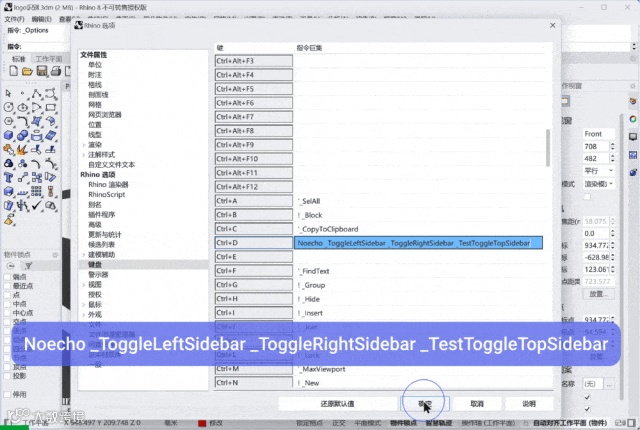Enable the 投影 osnap checkbox
The width and height of the screenshot is (640, 430).
pyautogui.click(x=7, y=376)
